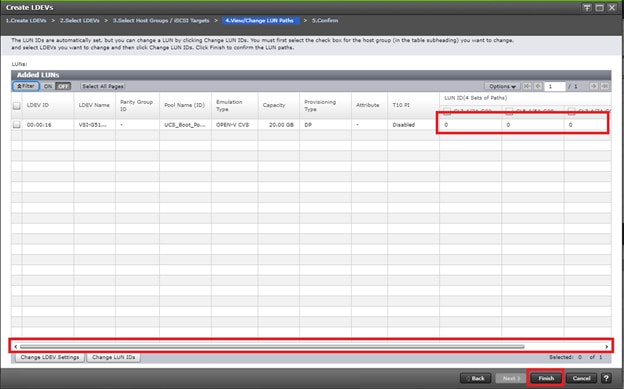624x389 pixels.
Task: Sort by T10 PI column header
Action: (413, 105)
